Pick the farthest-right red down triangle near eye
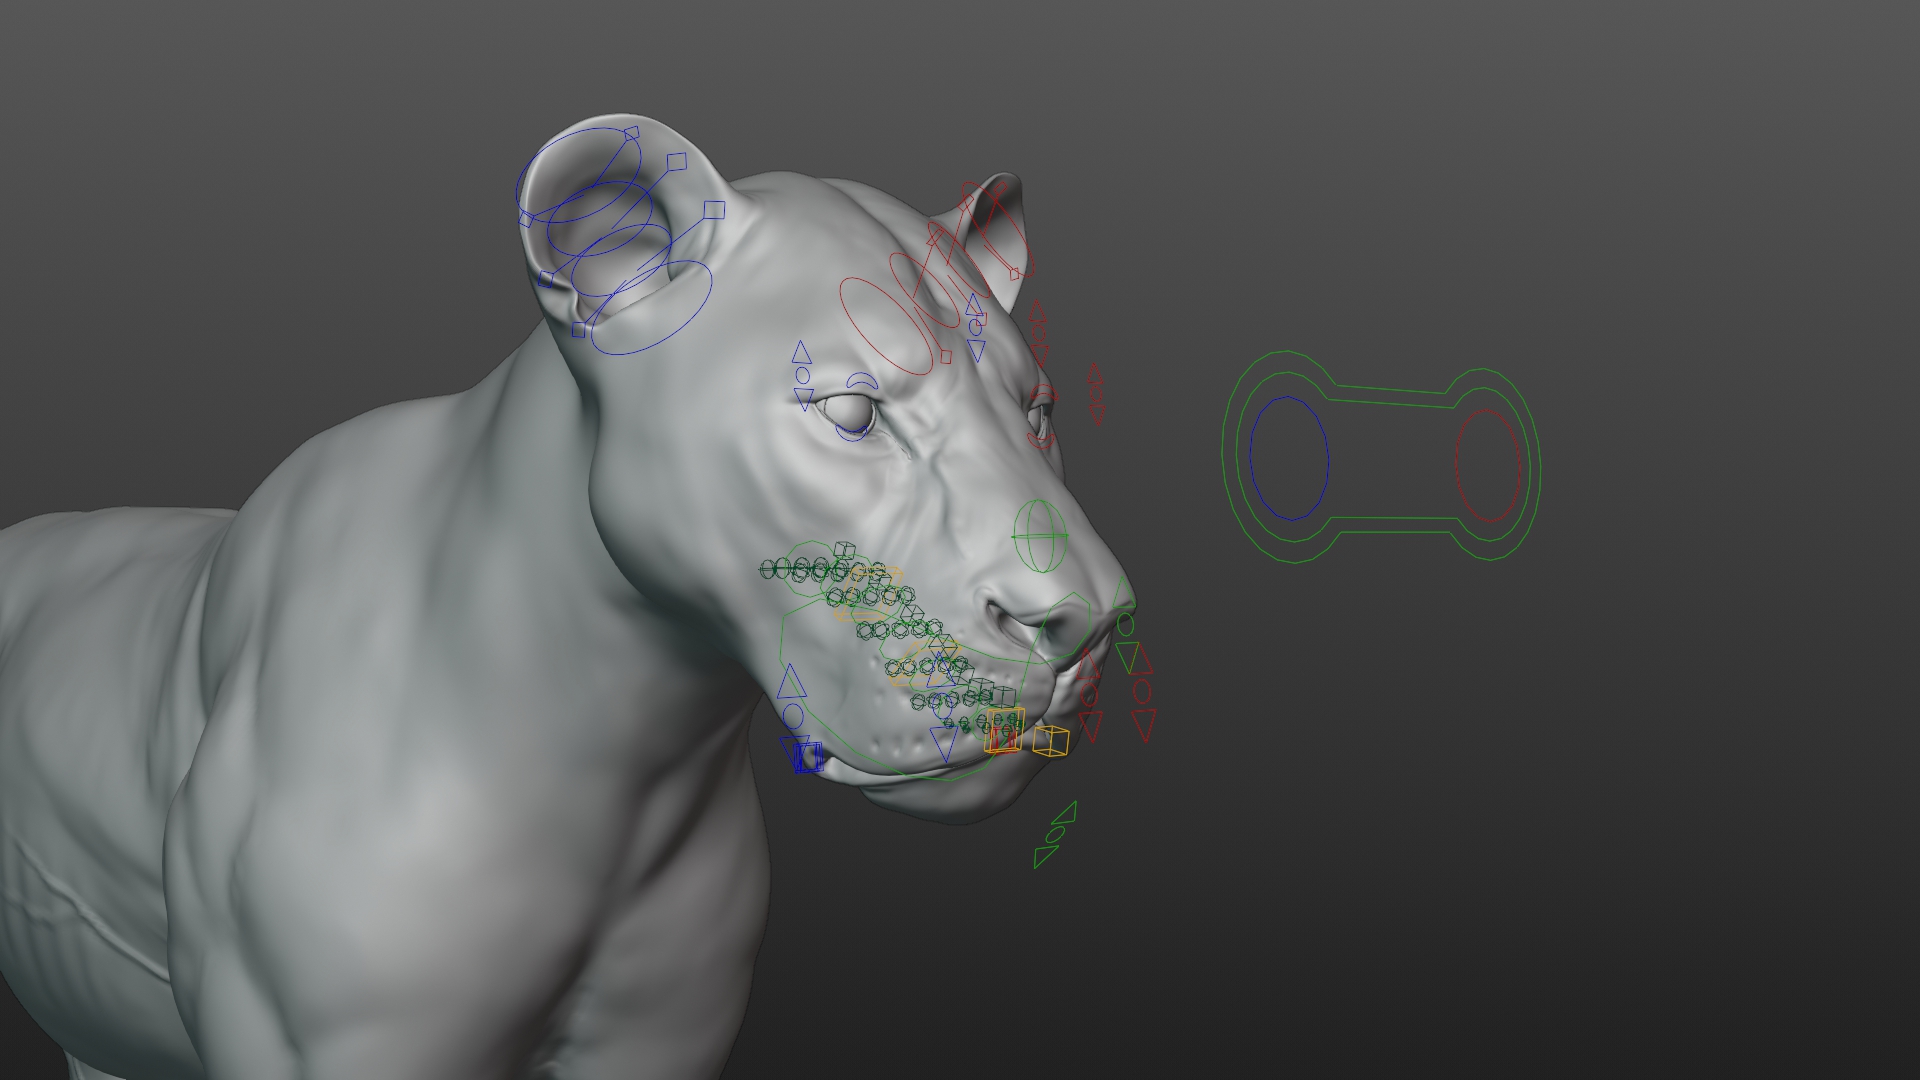The height and width of the screenshot is (1080, 1920). pos(1097,415)
